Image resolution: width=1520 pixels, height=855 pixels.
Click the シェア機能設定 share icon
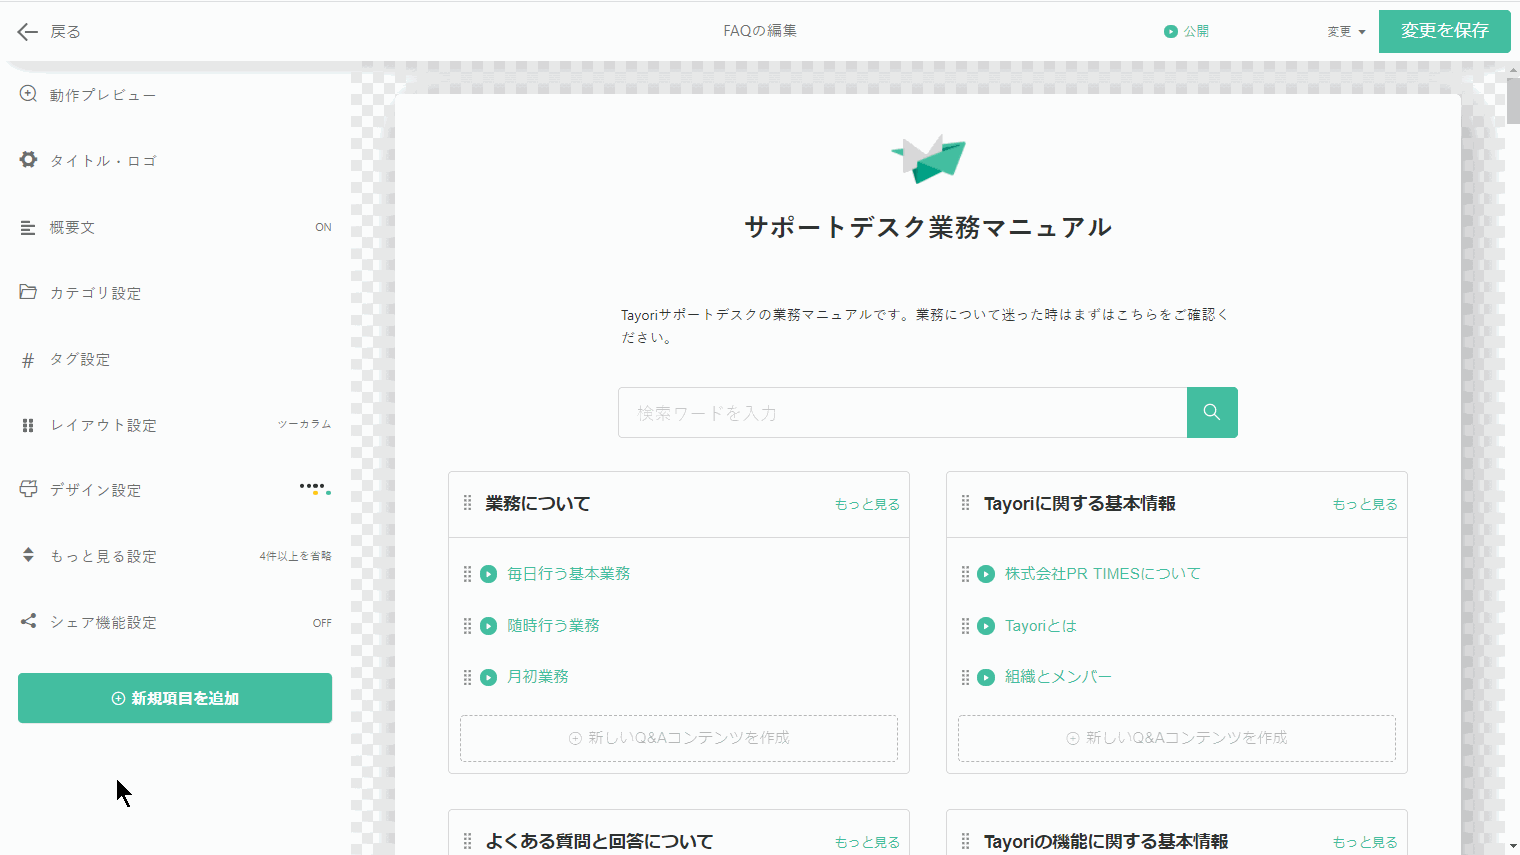(x=28, y=621)
